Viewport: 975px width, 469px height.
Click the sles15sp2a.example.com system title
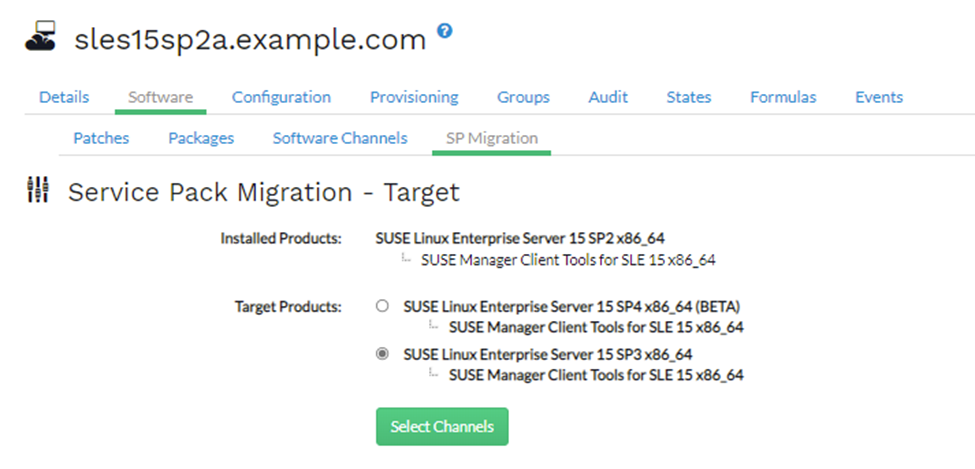[x=250, y=40]
